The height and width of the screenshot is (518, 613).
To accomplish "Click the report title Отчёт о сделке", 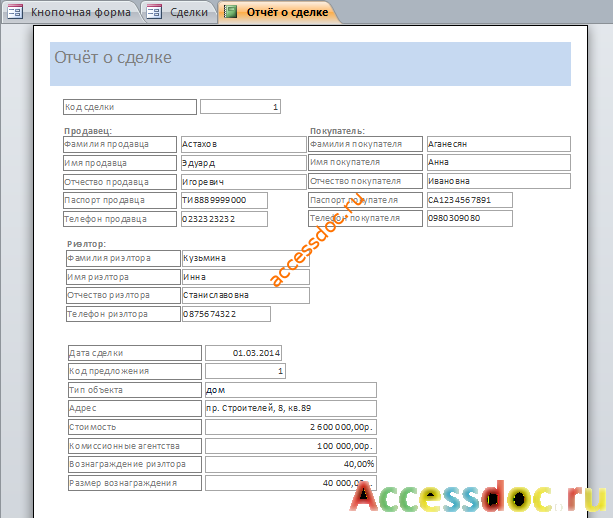I will (113, 57).
